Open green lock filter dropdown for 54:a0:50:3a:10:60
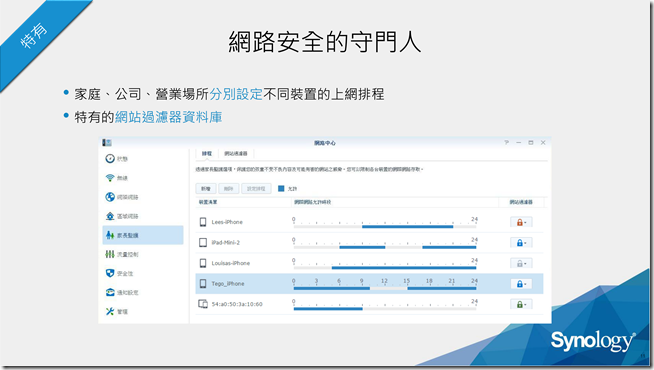 (x=521, y=304)
